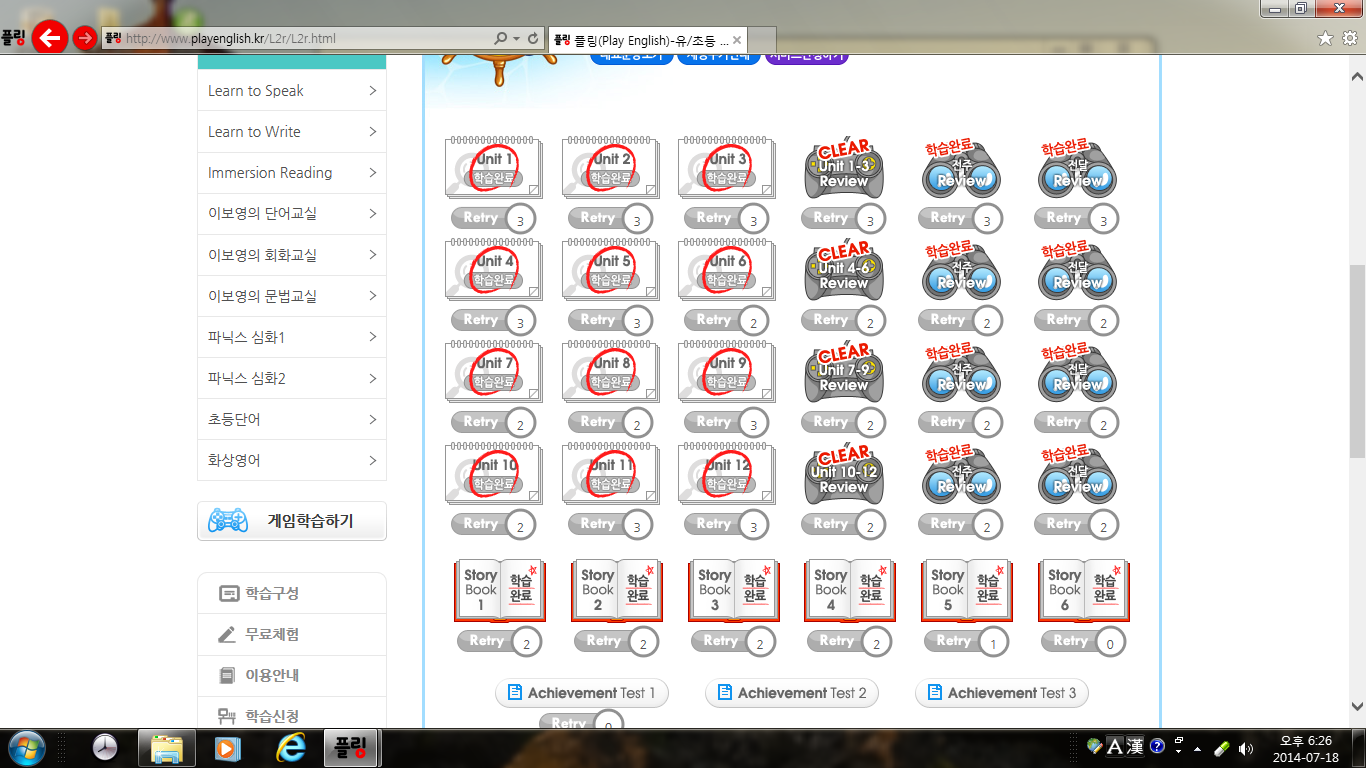The height and width of the screenshot is (768, 1366).
Task: Refresh the page in the address bar
Action: [533, 38]
